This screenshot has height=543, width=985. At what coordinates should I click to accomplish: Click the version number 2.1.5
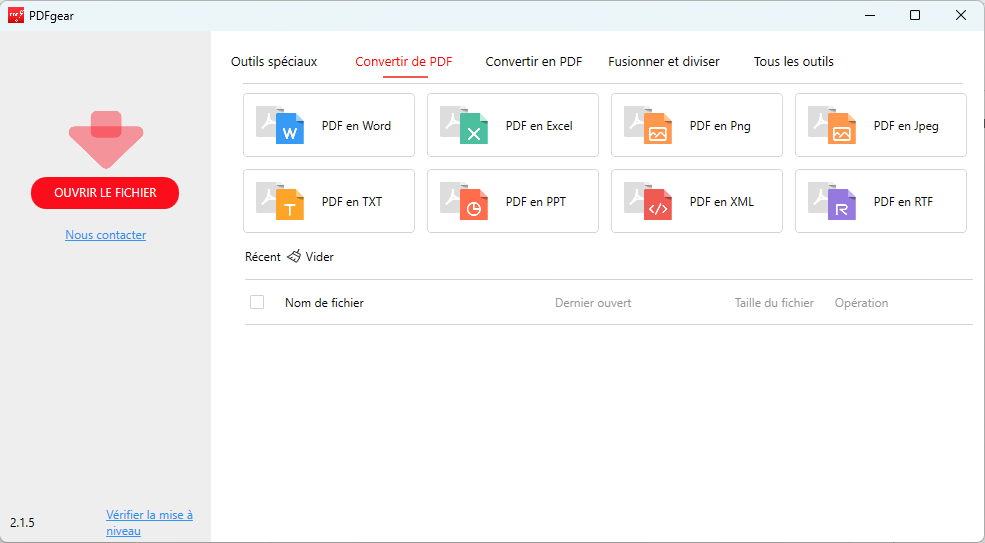tap(23, 523)
